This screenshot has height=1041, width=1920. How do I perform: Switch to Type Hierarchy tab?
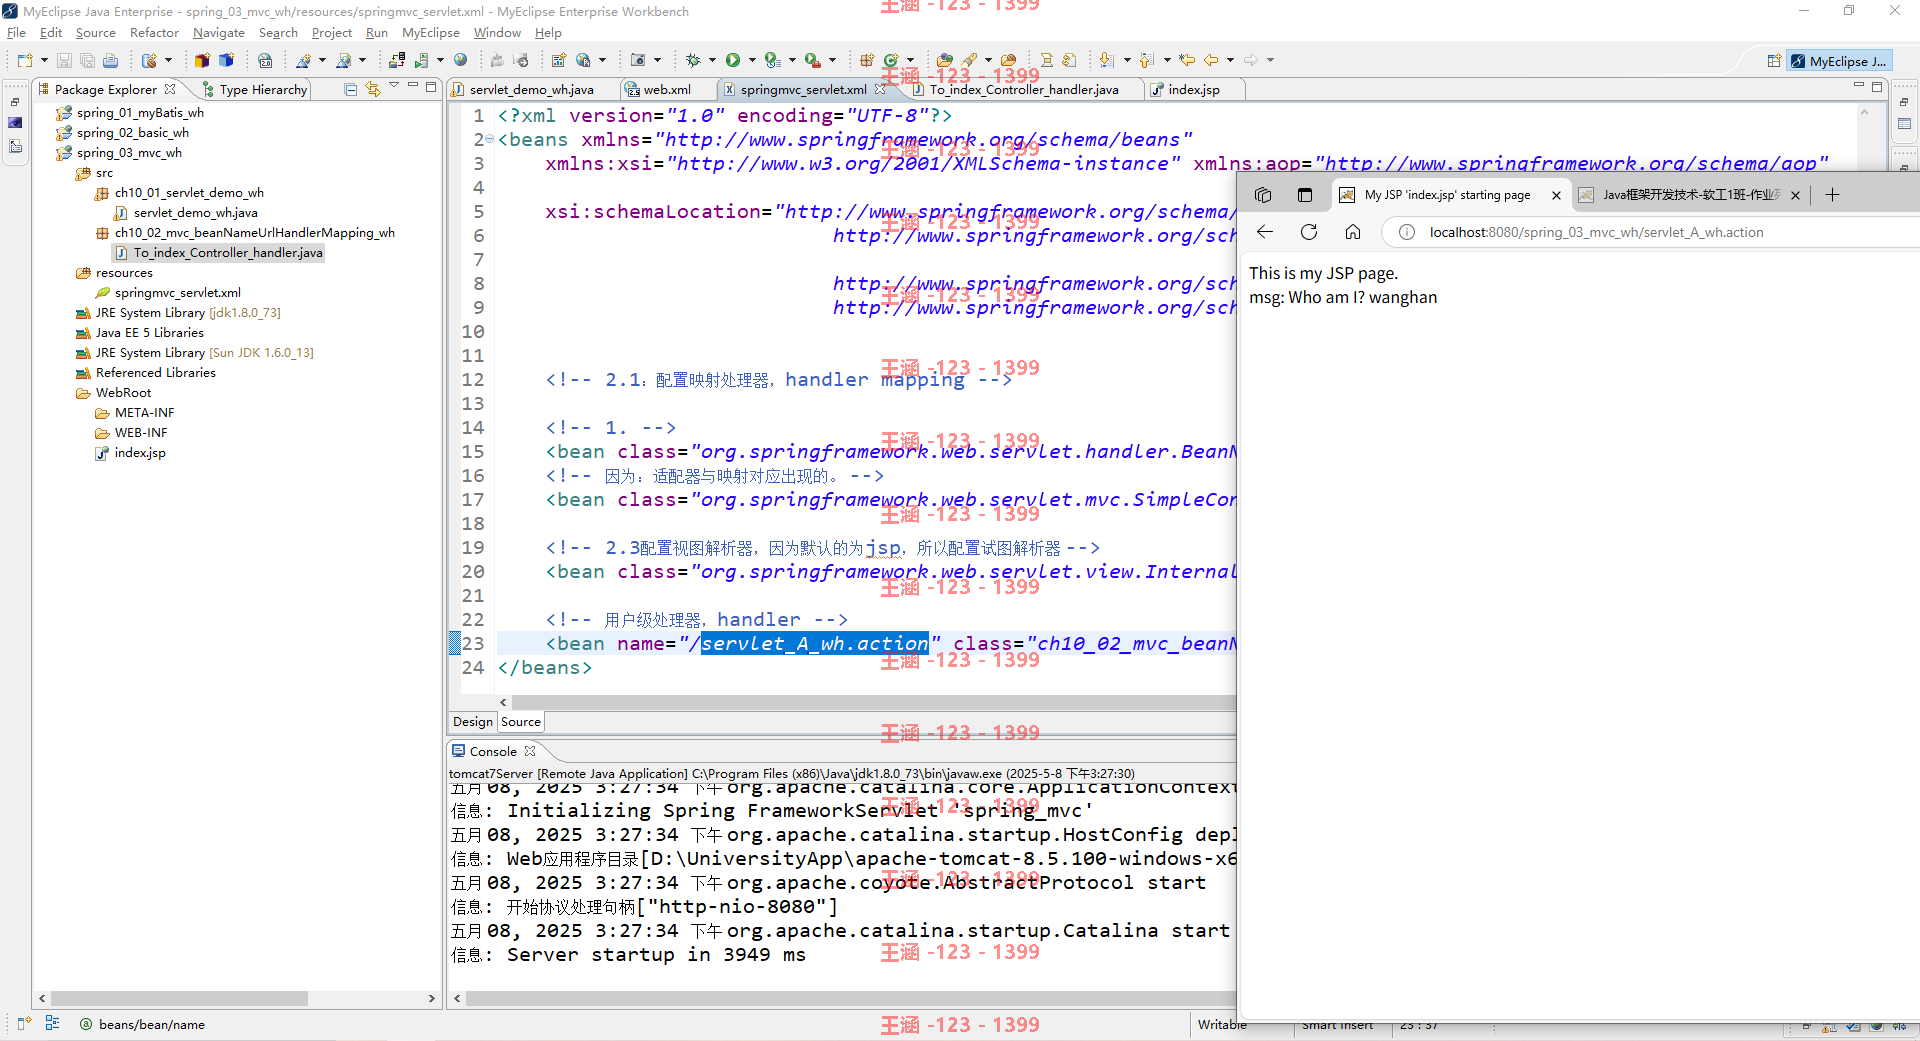(x=255, y=89)
